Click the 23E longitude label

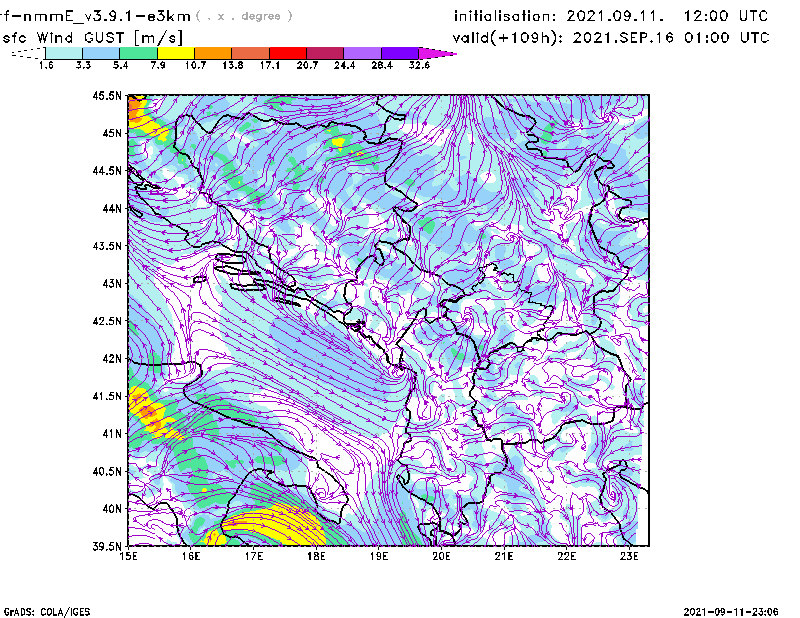coord(630,556)
